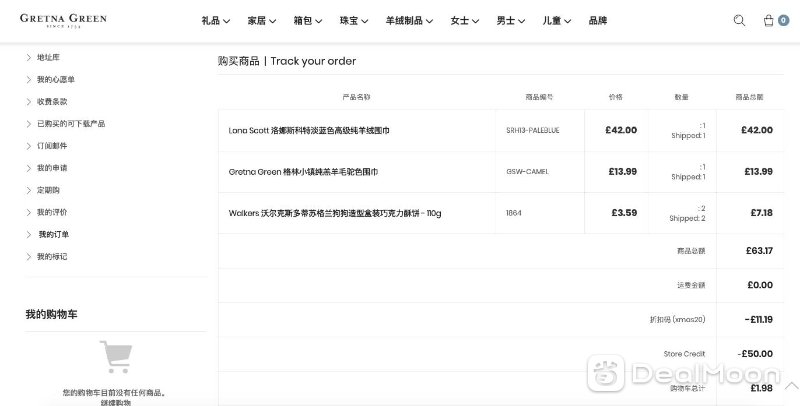
Task: Open 定期购 in the sidebar
Action: [48, 190]
